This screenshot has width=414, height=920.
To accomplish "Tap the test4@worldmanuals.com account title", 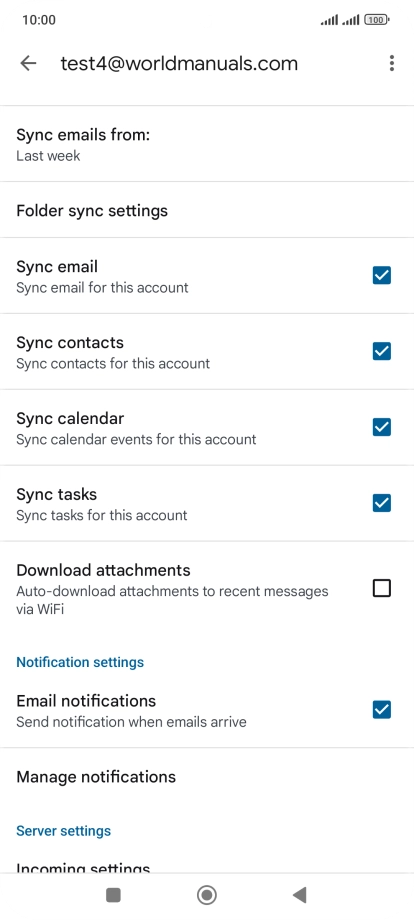I will (179, 63).
